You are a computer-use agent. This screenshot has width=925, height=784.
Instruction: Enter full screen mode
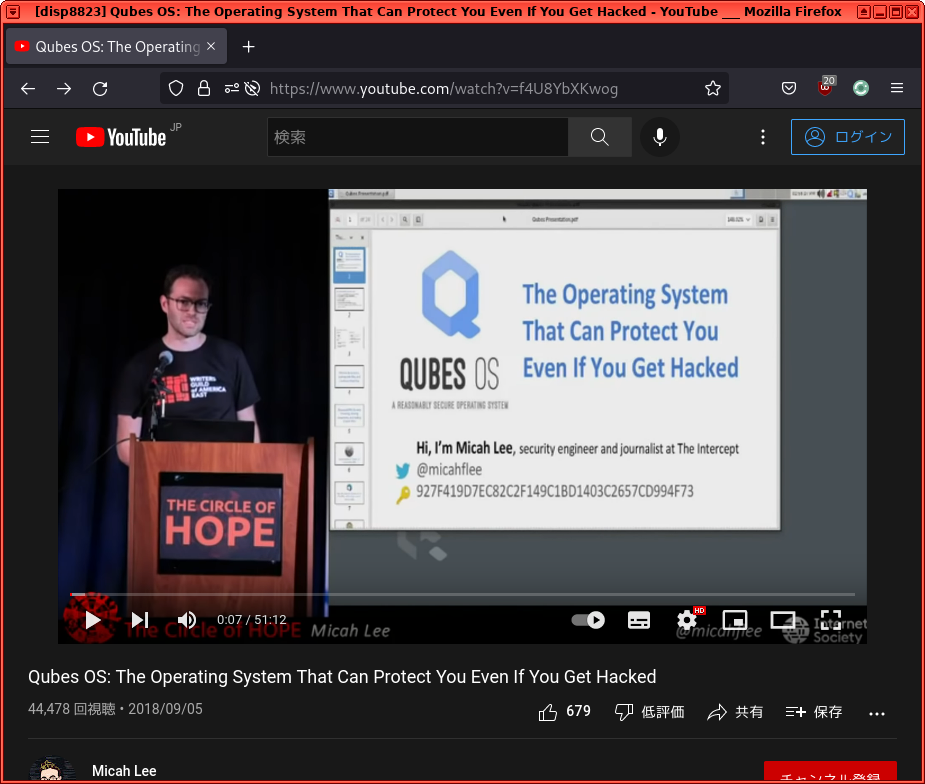click(831, 620)
